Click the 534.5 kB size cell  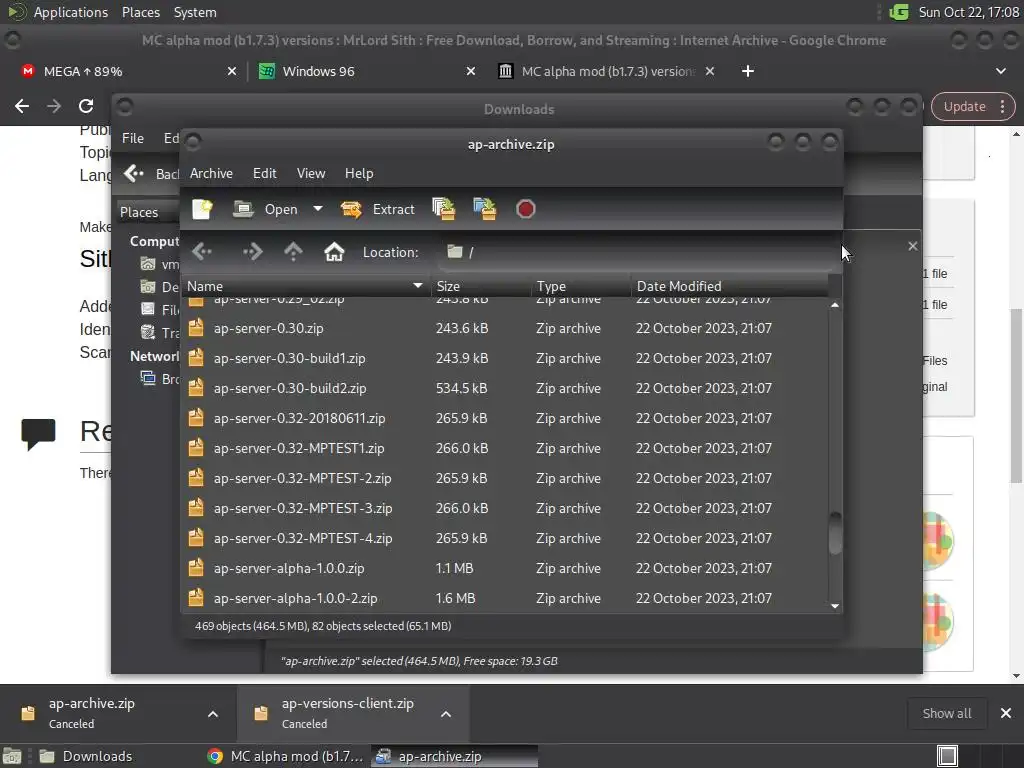[462, 388]
